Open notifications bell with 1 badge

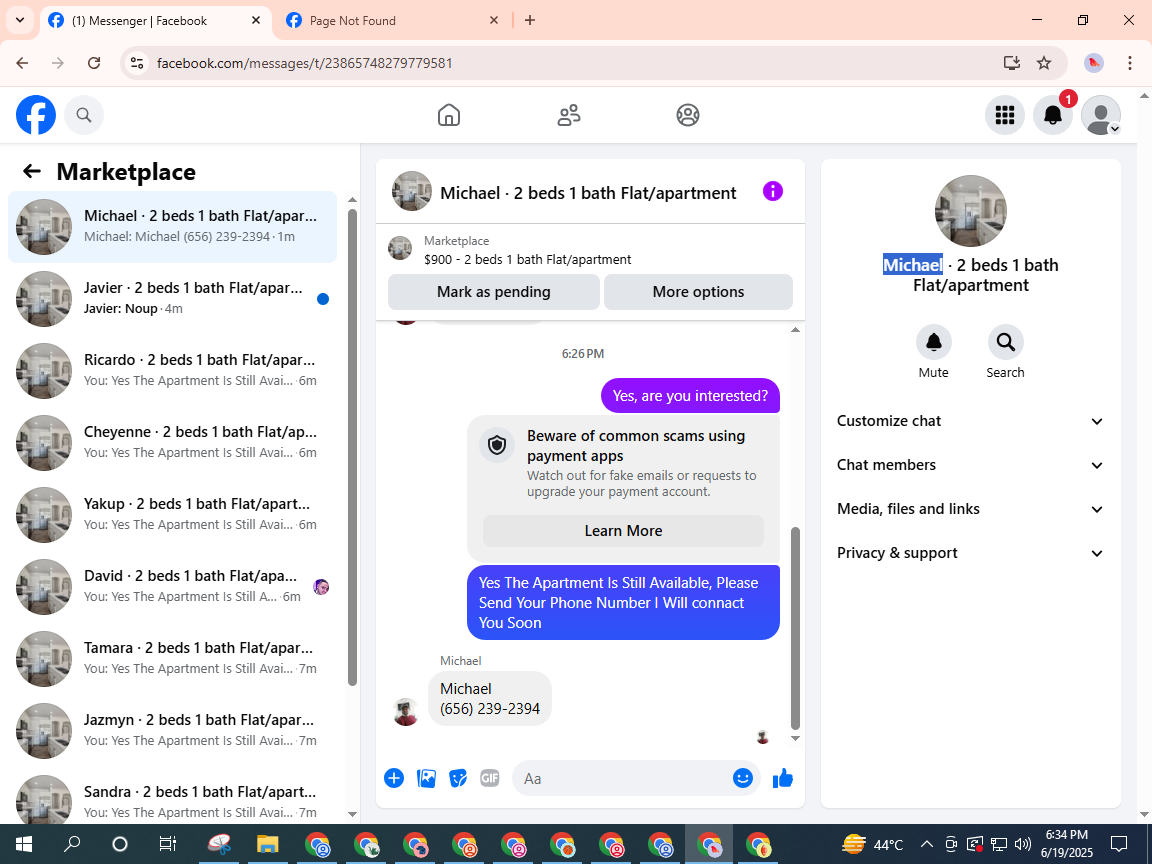pyautogui.click(x=1053, y=115)
